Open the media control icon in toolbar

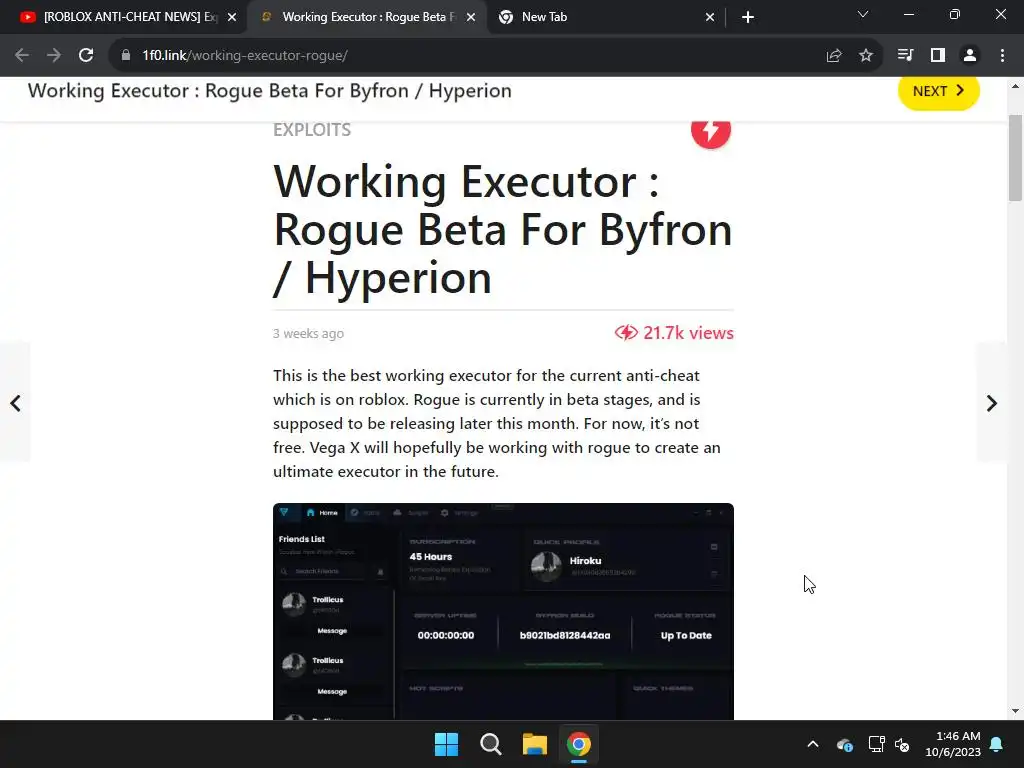905,56
